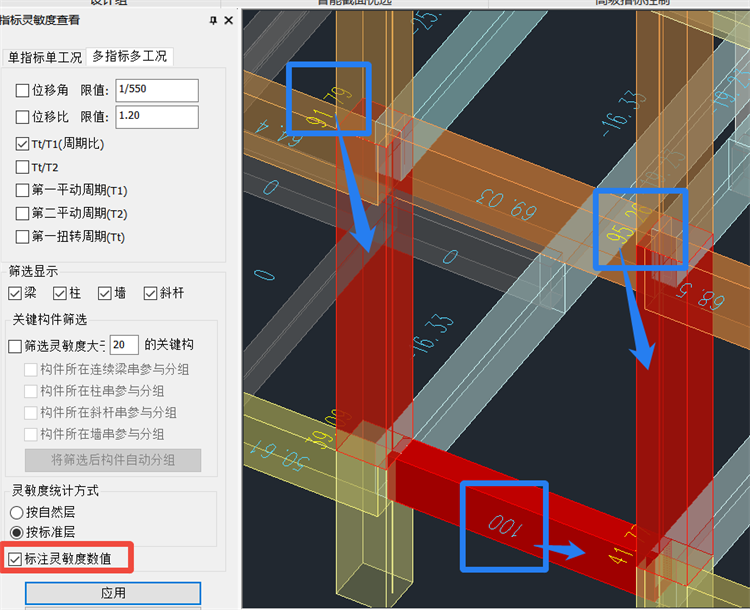This screenshot has height=610, width=750.
Task: Click the 位移角 limit value field
Action: tap(156, 91)
